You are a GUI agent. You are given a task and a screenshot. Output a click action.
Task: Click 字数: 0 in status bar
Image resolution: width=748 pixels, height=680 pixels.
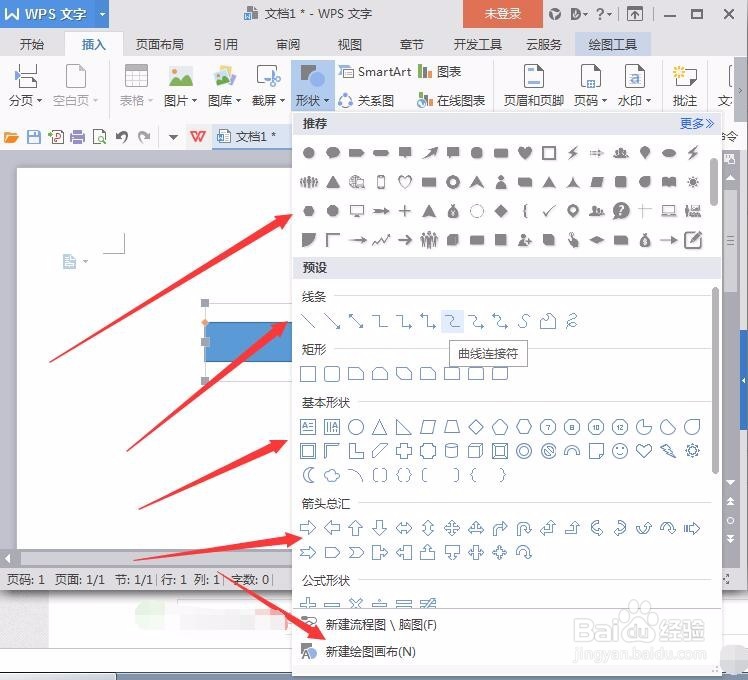click(x=250, y=580)
